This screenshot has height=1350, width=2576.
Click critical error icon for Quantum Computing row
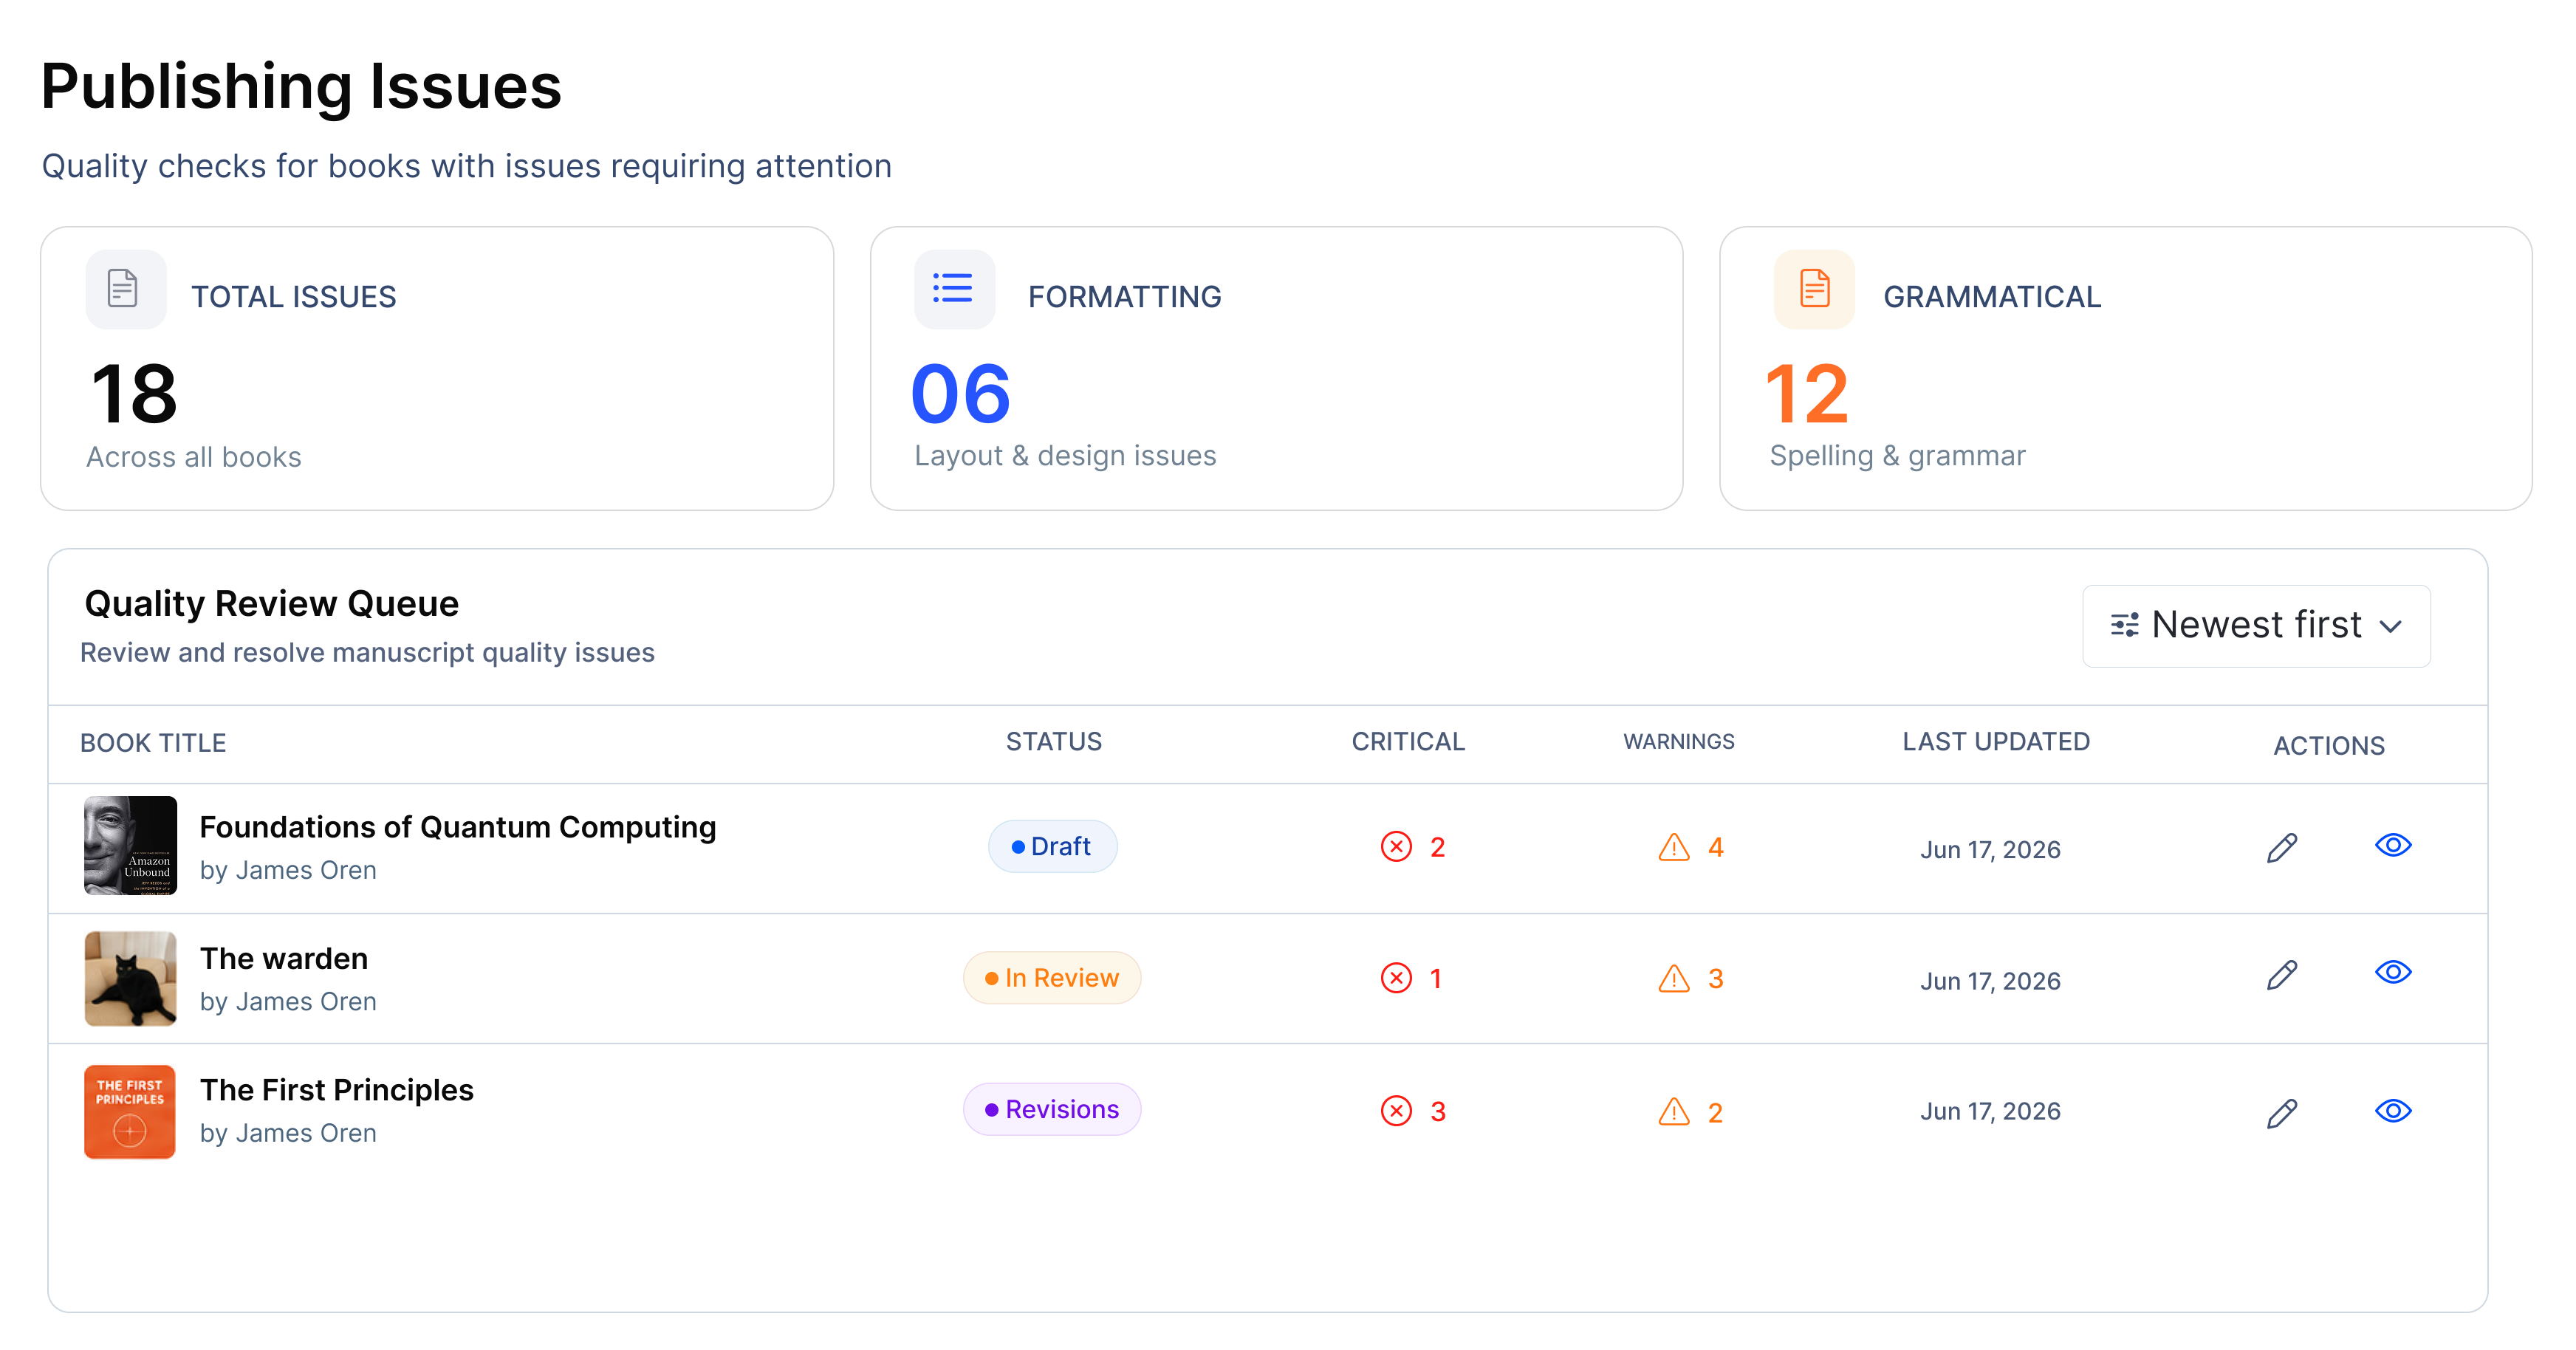coord(1396,846)
